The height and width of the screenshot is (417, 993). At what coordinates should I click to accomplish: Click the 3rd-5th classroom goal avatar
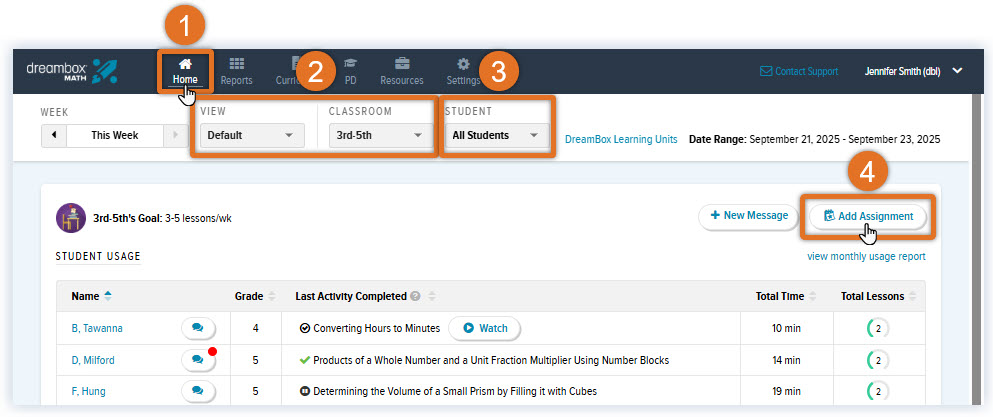(x=70, y=216)
